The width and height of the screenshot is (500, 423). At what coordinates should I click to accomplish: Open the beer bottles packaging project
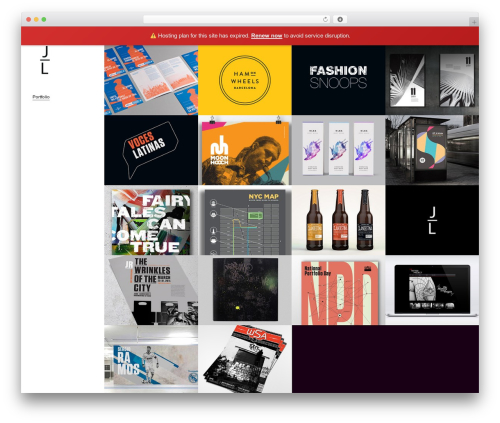[338, 220]
